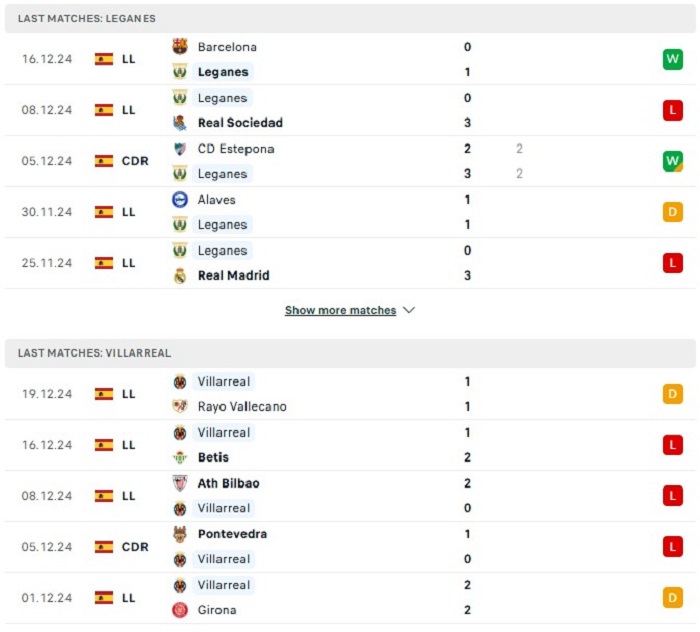
Task: Open the Villarreal vs Girona match row
Action: (350, 598)
